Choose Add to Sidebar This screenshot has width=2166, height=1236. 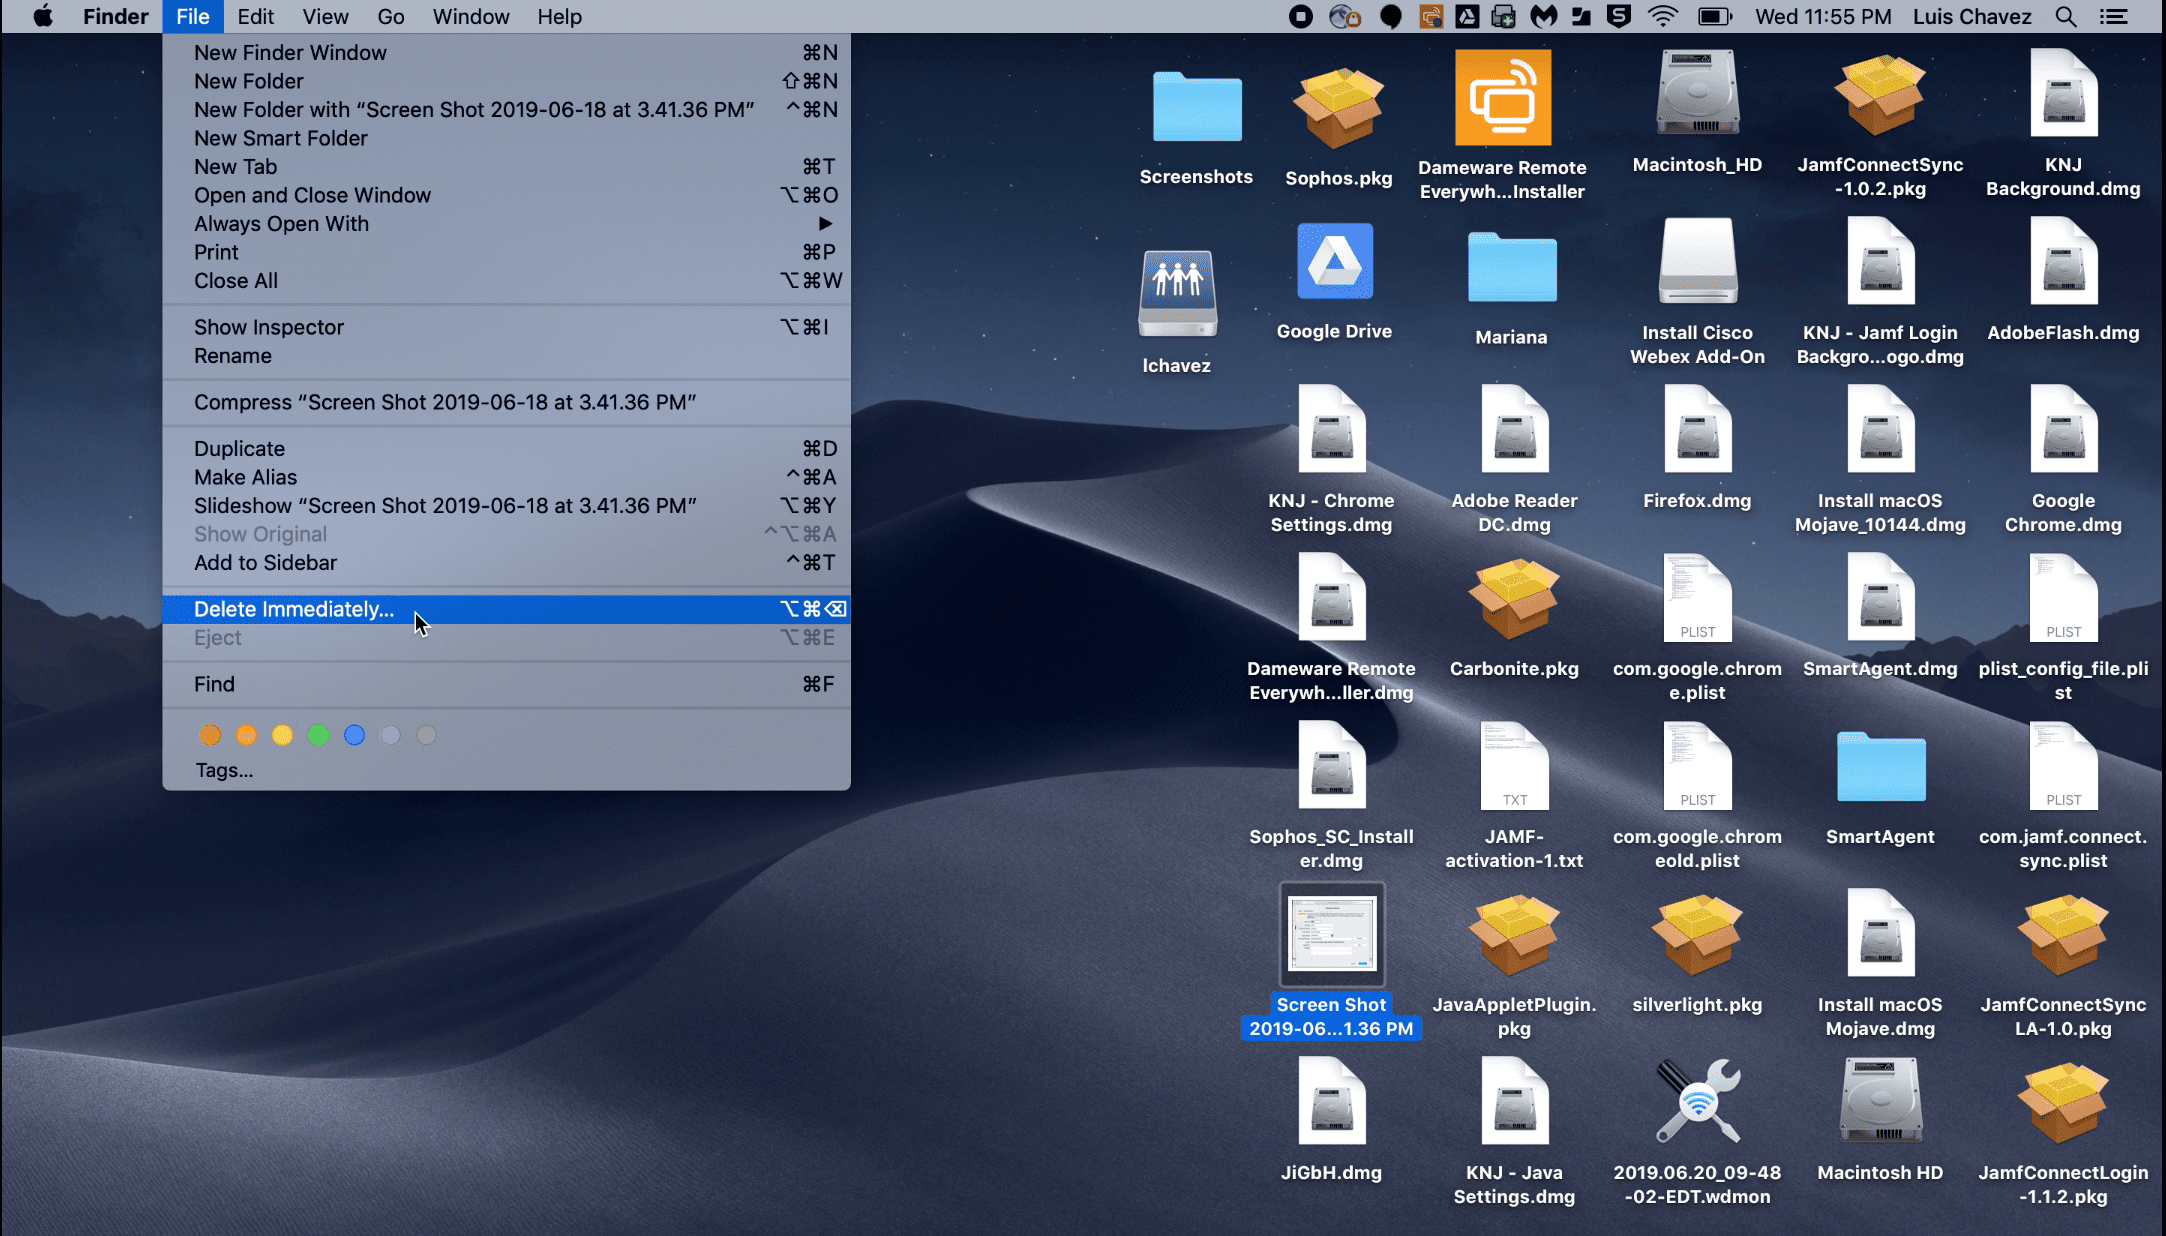[506, 563]
